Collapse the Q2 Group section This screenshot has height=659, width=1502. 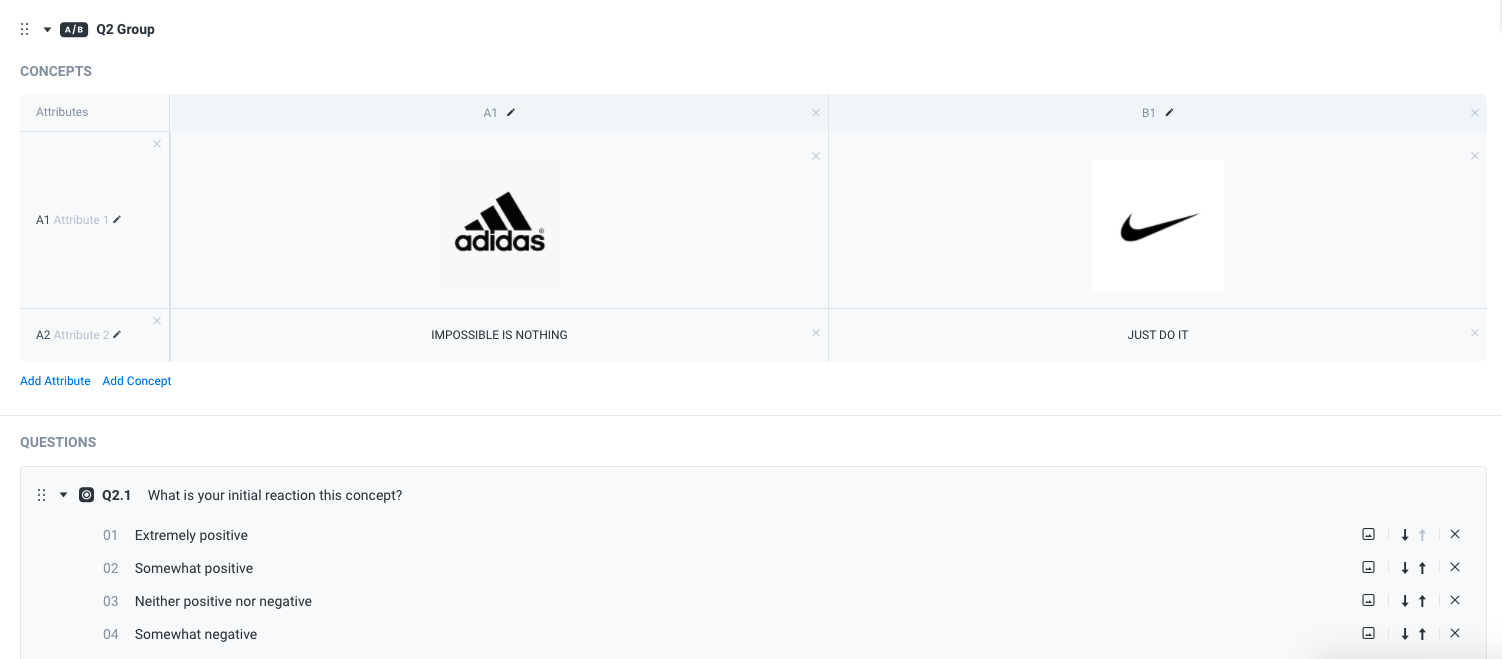click(47, 30)
